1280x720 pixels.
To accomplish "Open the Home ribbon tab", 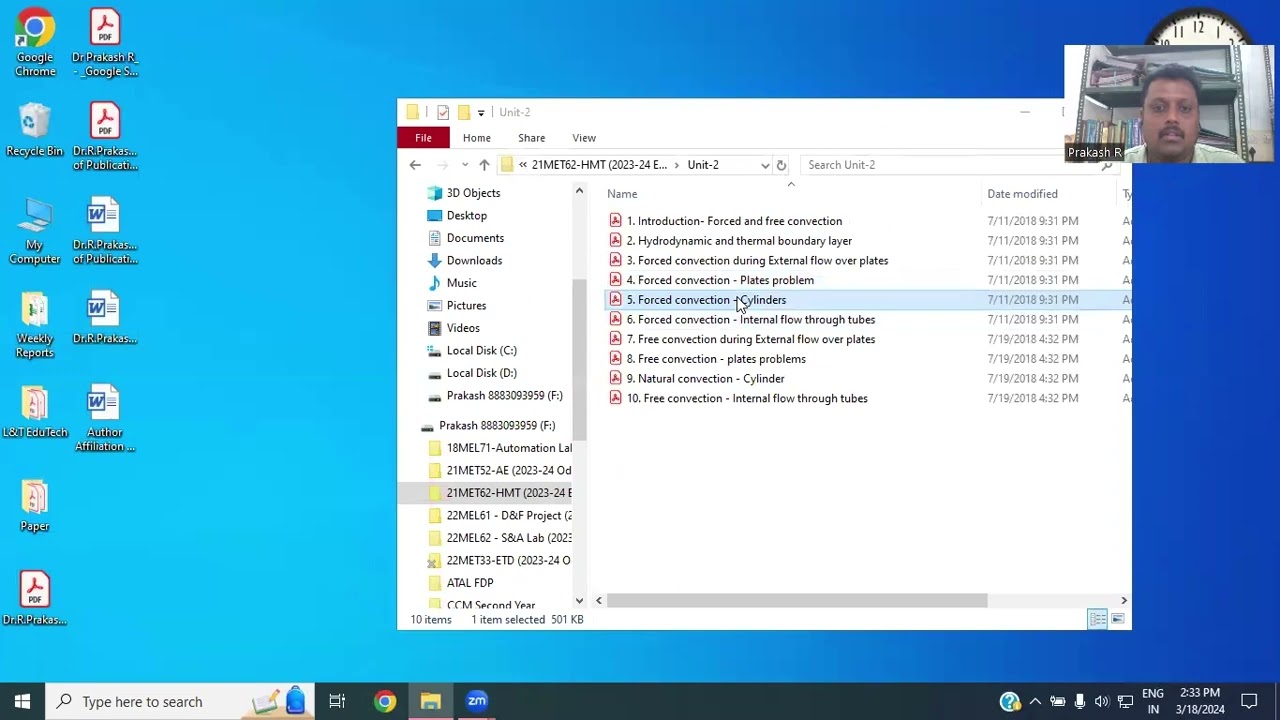I will click(477, 138).
